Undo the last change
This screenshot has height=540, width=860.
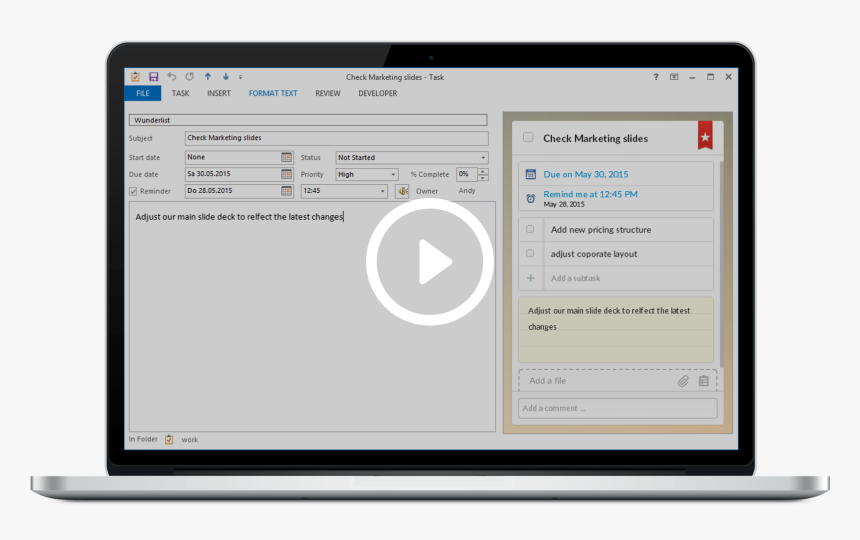172,77
